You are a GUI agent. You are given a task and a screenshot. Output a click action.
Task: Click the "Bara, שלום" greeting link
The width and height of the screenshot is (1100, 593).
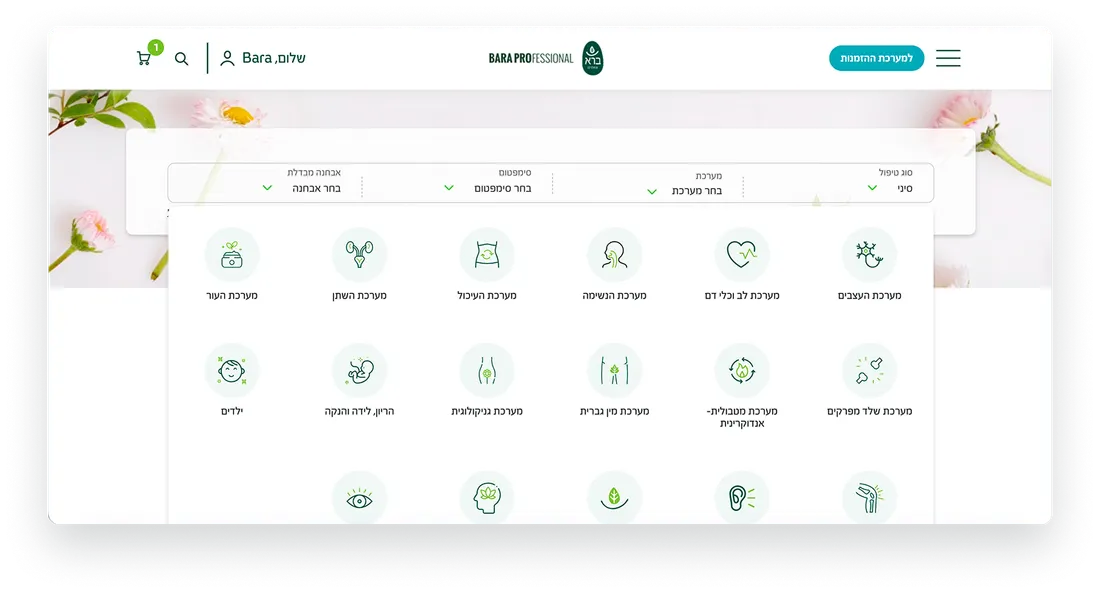[274, 58]
